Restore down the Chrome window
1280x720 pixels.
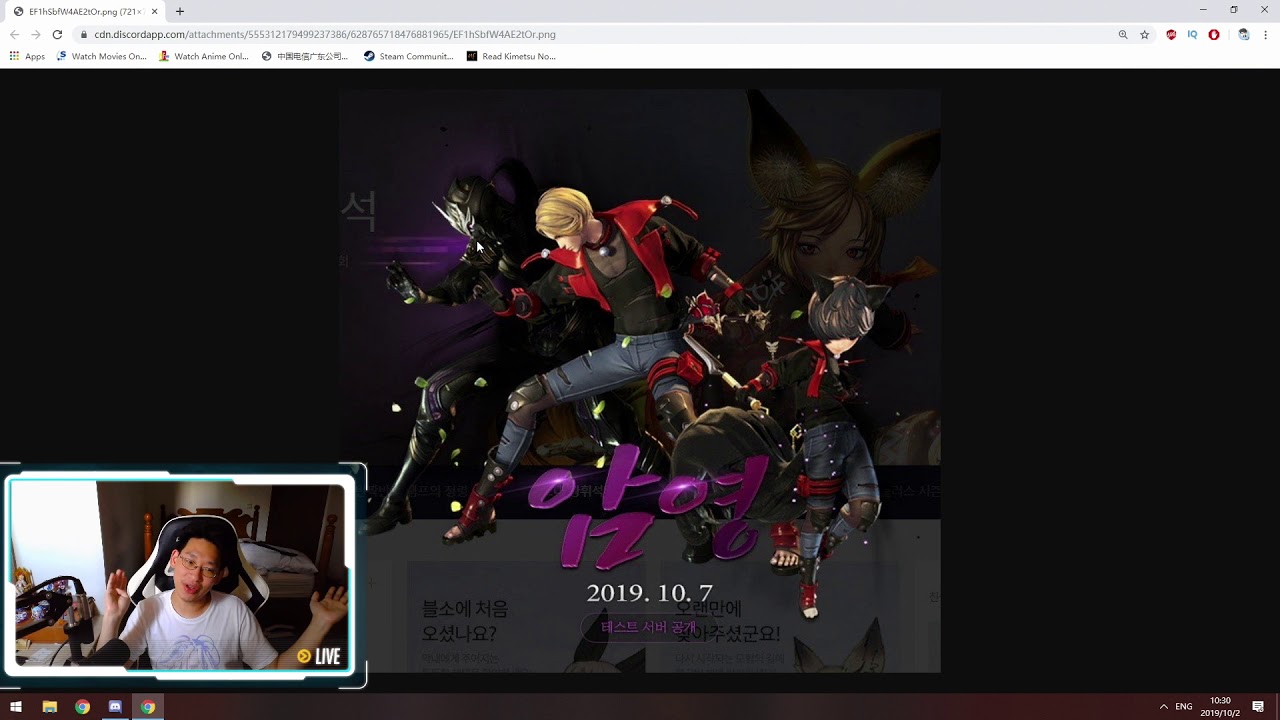tap(1234, 10)
